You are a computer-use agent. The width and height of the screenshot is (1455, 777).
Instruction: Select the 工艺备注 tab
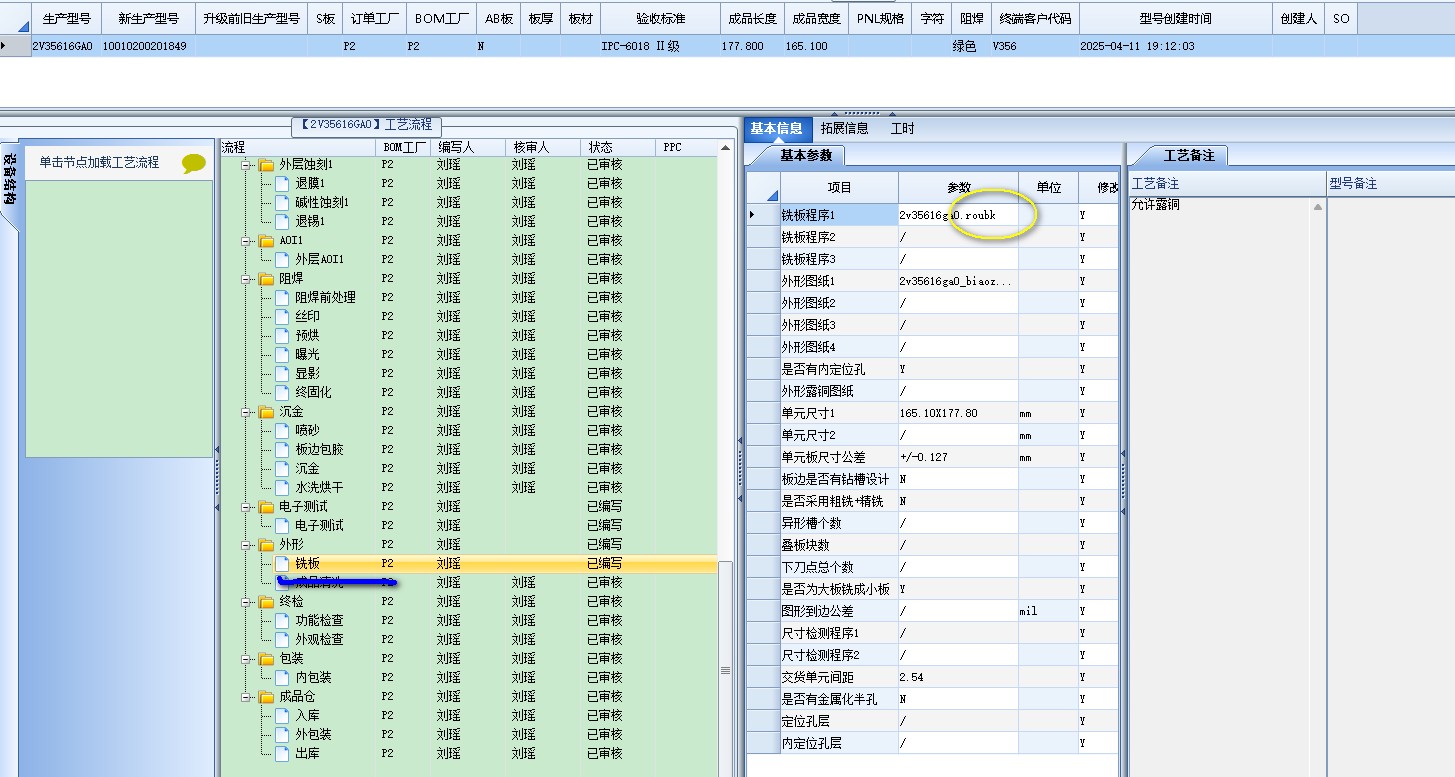click(1189, 156)
